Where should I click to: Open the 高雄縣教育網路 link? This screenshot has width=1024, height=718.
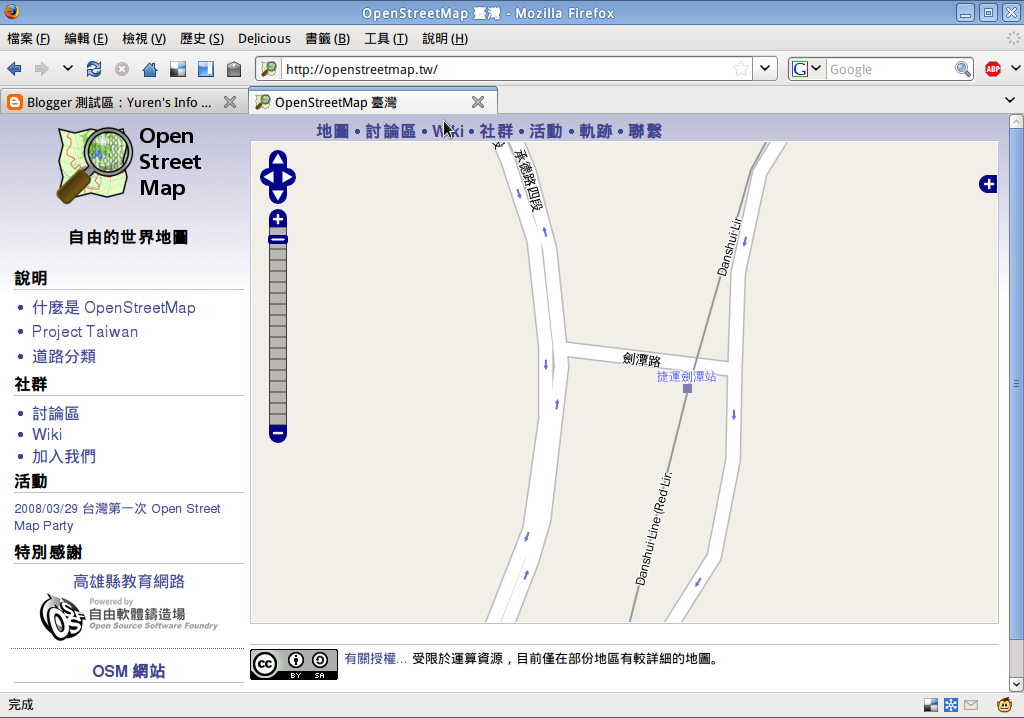tap(129, 581)
